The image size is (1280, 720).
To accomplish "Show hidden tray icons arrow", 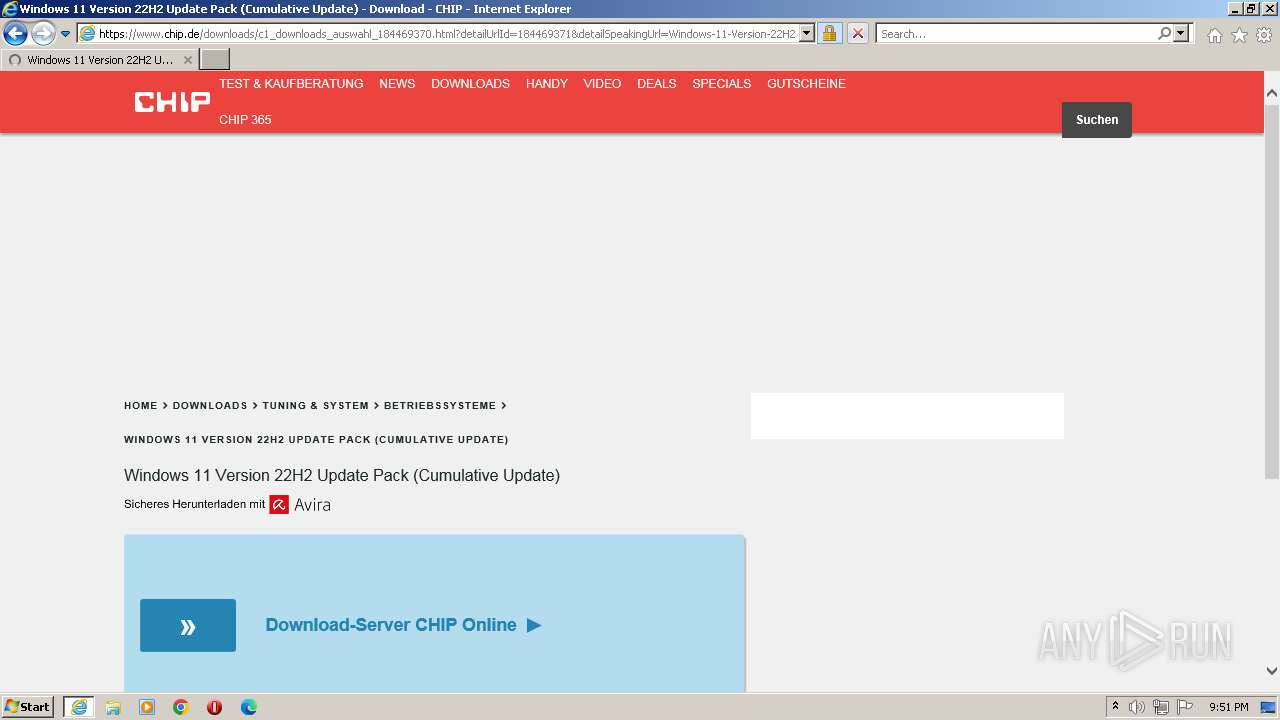I will click(1116, 707).
